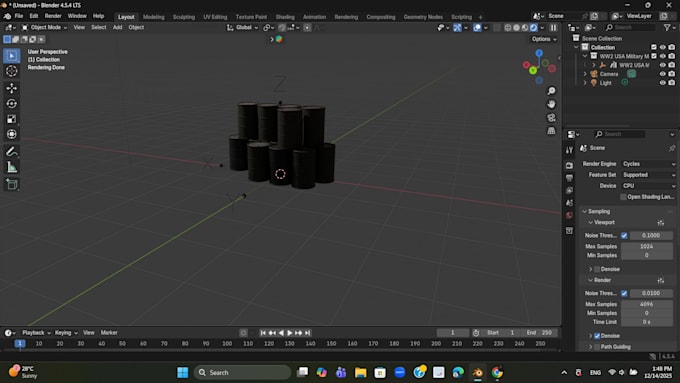
Task: Click viewport Max Samples field 1024
Action: (647, 246)
